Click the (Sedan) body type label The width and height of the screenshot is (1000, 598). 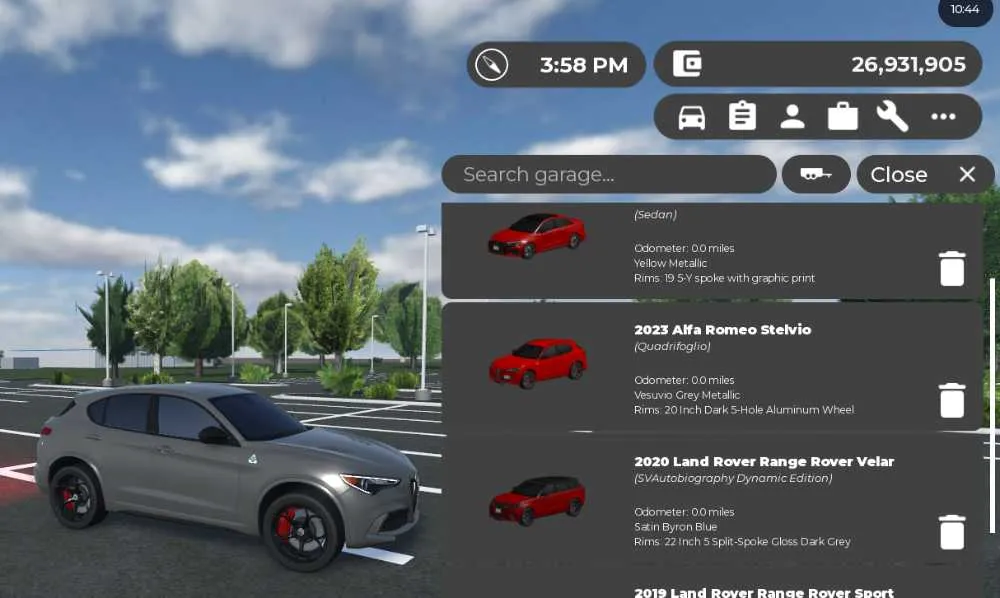(x=656, y=214)
